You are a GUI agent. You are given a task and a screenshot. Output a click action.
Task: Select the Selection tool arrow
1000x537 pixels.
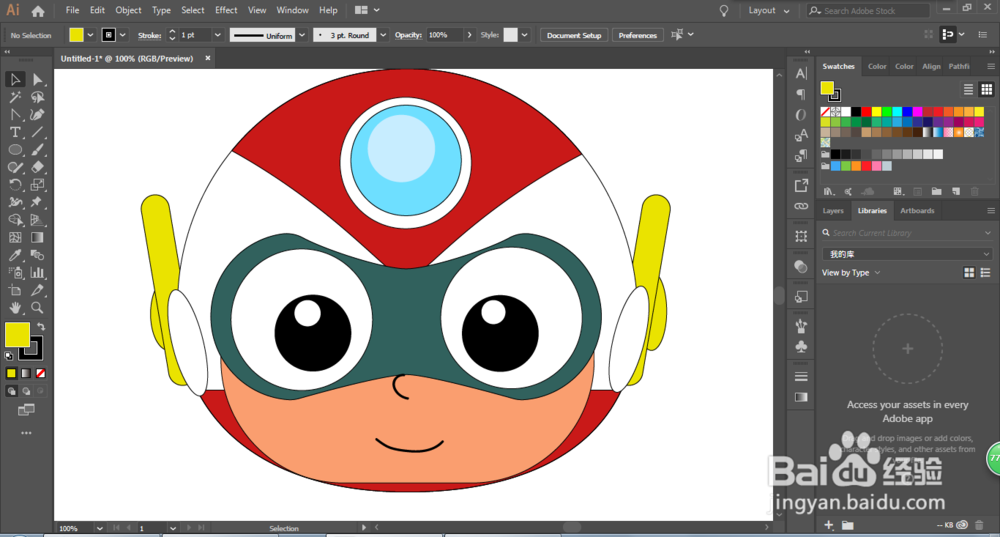tap(15, 79)
